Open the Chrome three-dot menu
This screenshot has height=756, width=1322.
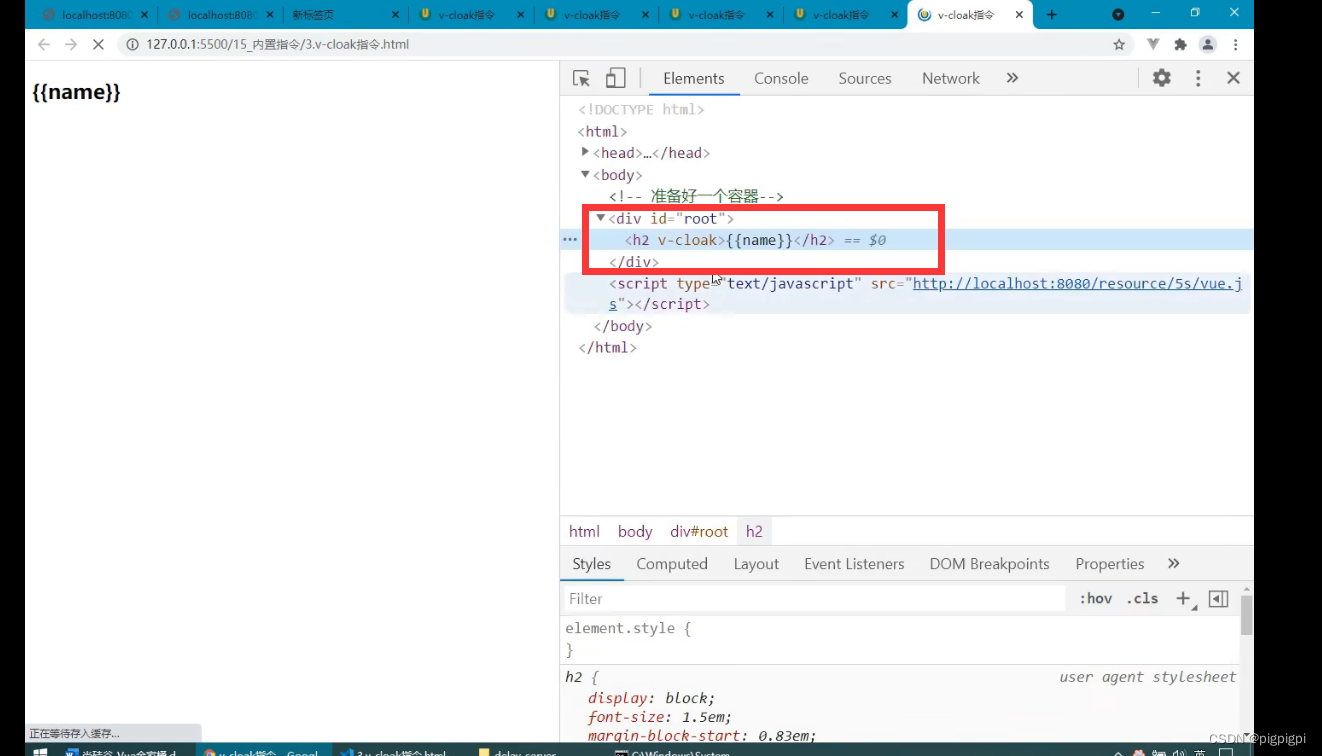pyautogui.click(x=1236, y=45)
